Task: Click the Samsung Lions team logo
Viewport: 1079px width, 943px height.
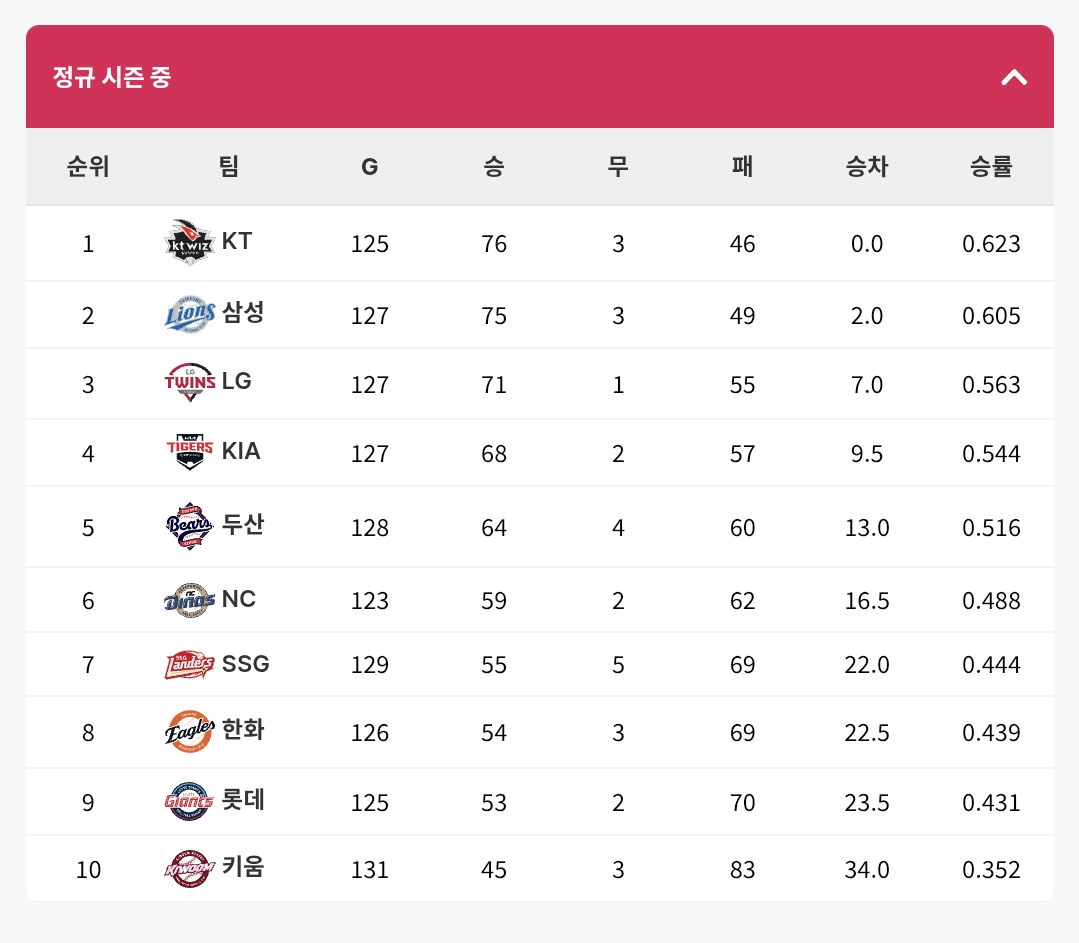Action: (x=190, y=314)
